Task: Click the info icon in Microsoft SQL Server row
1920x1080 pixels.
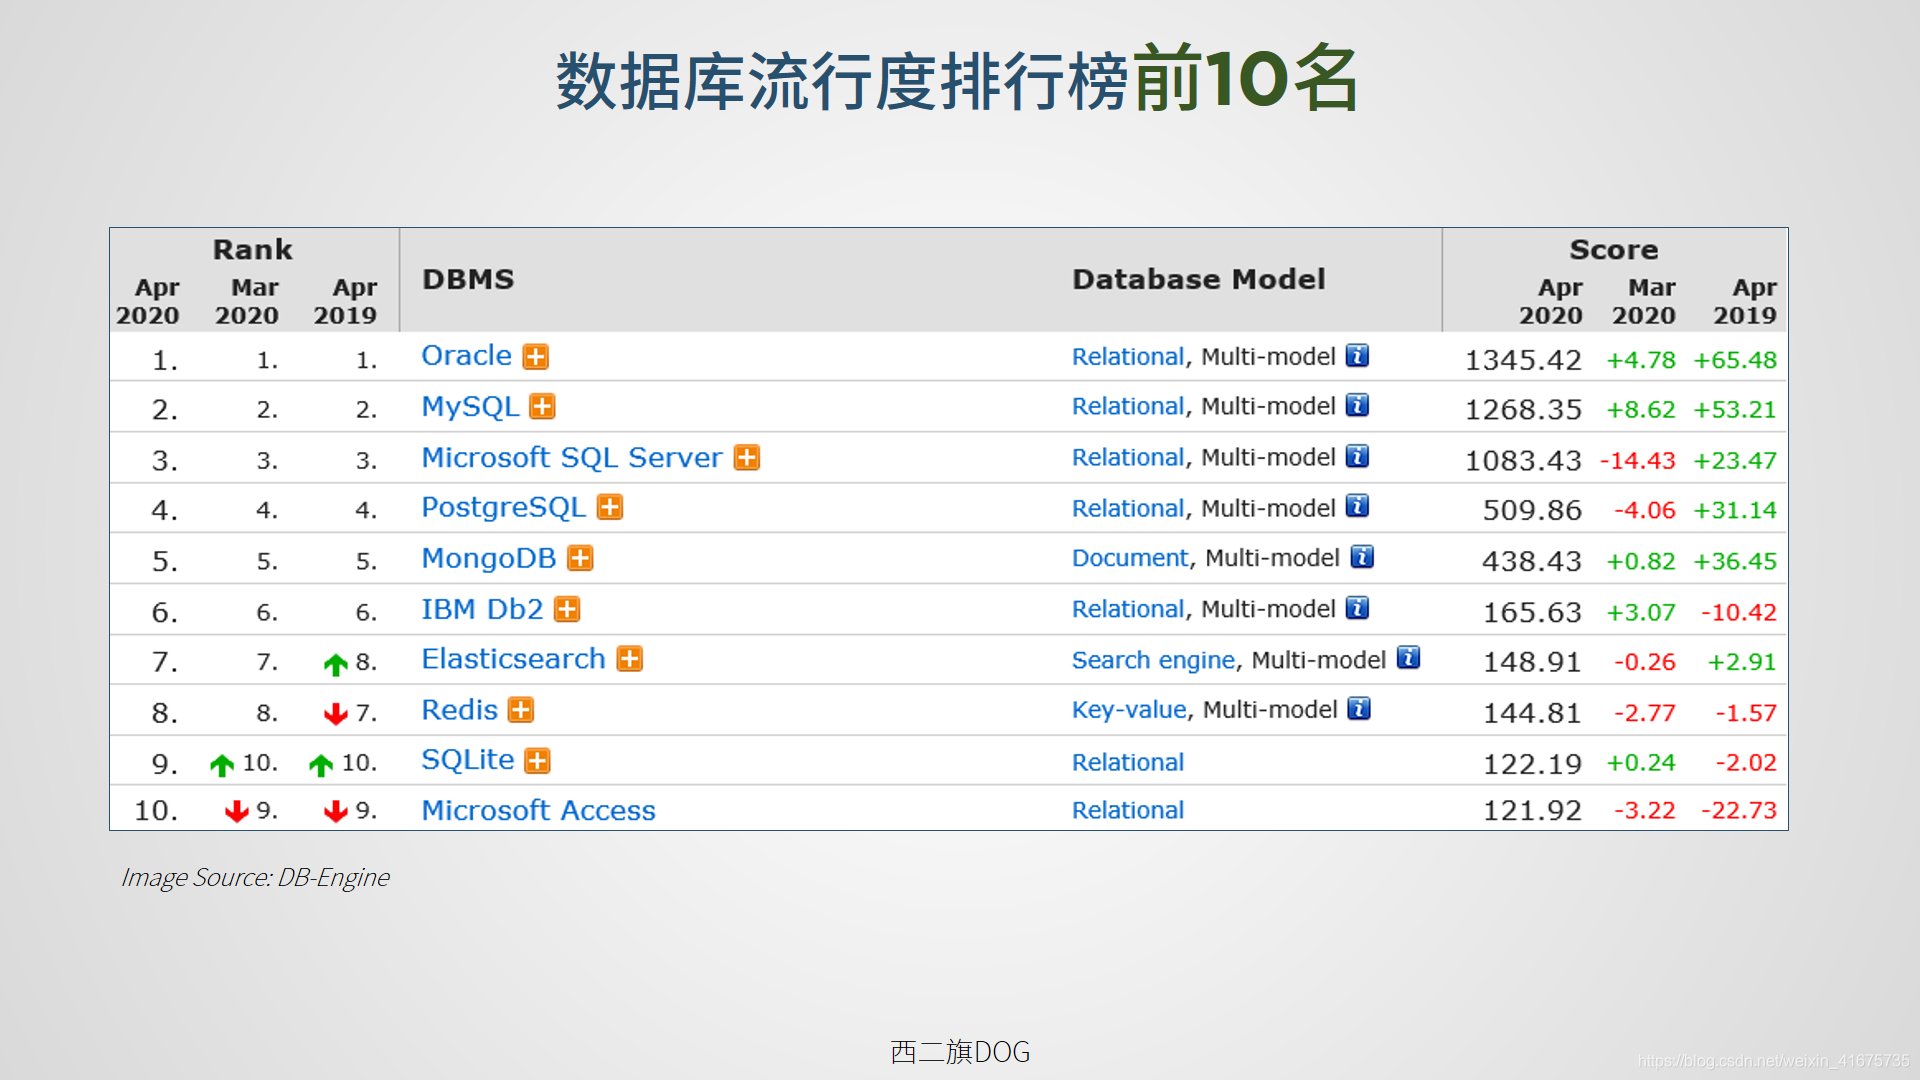Action: (1357, 457)
